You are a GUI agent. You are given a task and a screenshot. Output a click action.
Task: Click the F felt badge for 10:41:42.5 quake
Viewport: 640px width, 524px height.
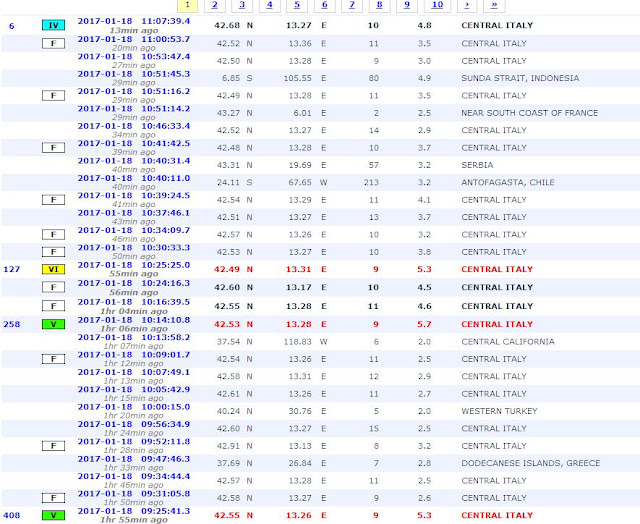coord(53,147)
